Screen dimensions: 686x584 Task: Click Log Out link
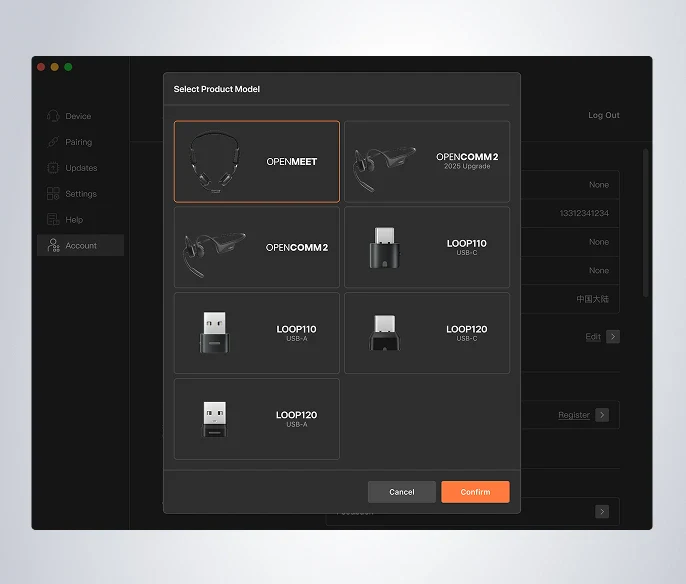(x=604, y=115)
